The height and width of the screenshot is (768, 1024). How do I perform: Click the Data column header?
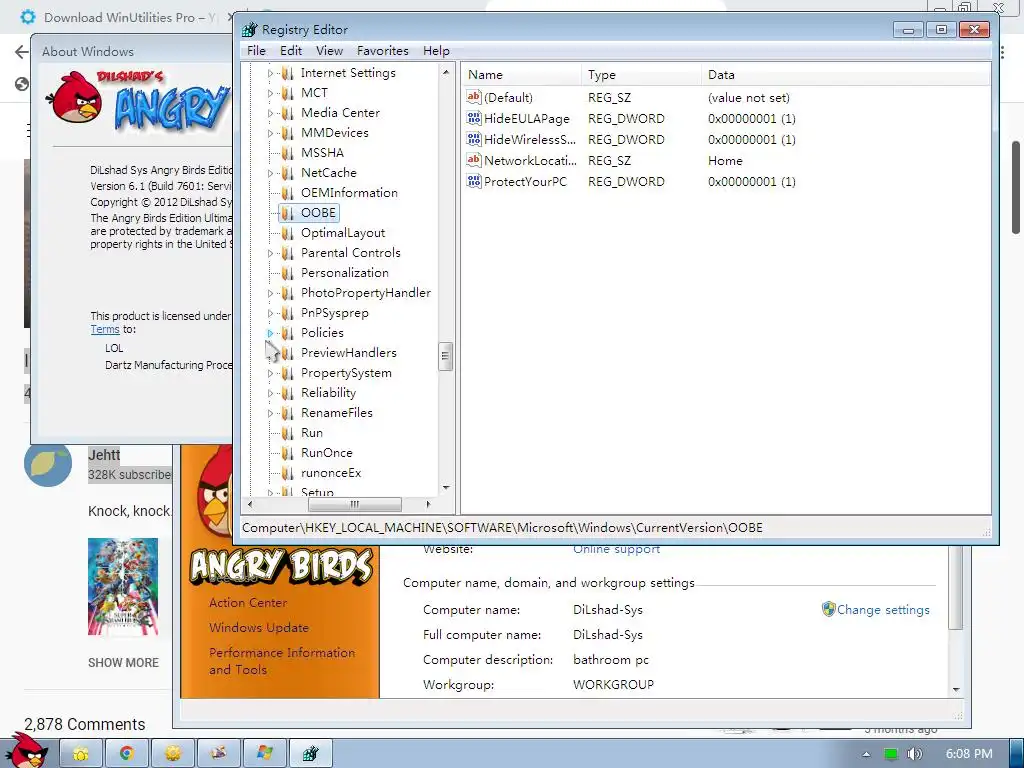coord(846,74)
